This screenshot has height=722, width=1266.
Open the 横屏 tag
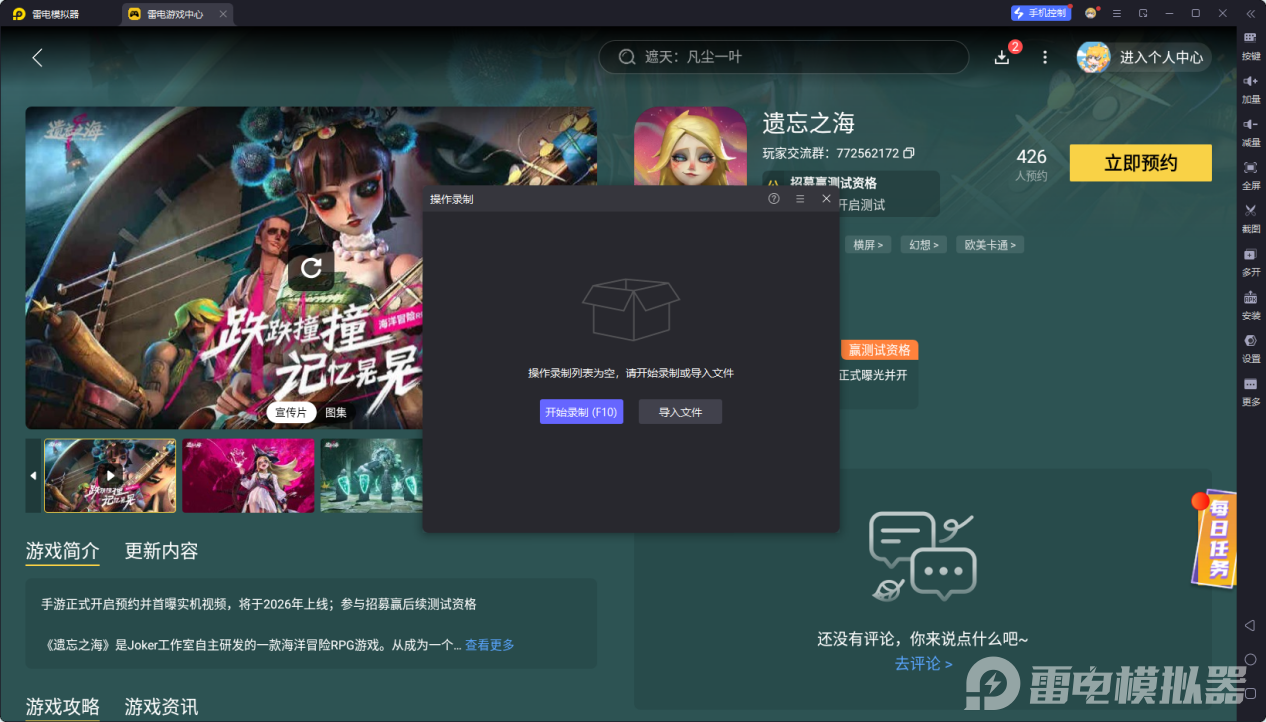point(868,245)
